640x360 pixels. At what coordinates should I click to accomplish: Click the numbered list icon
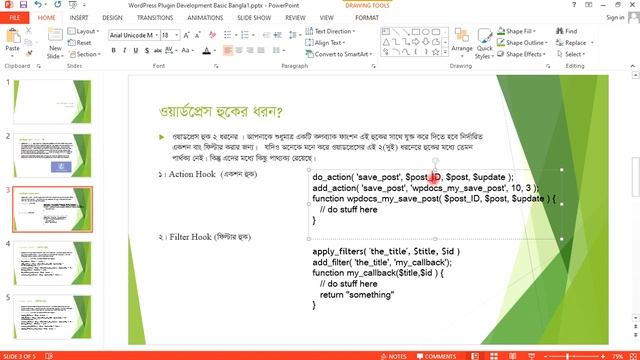245,35
